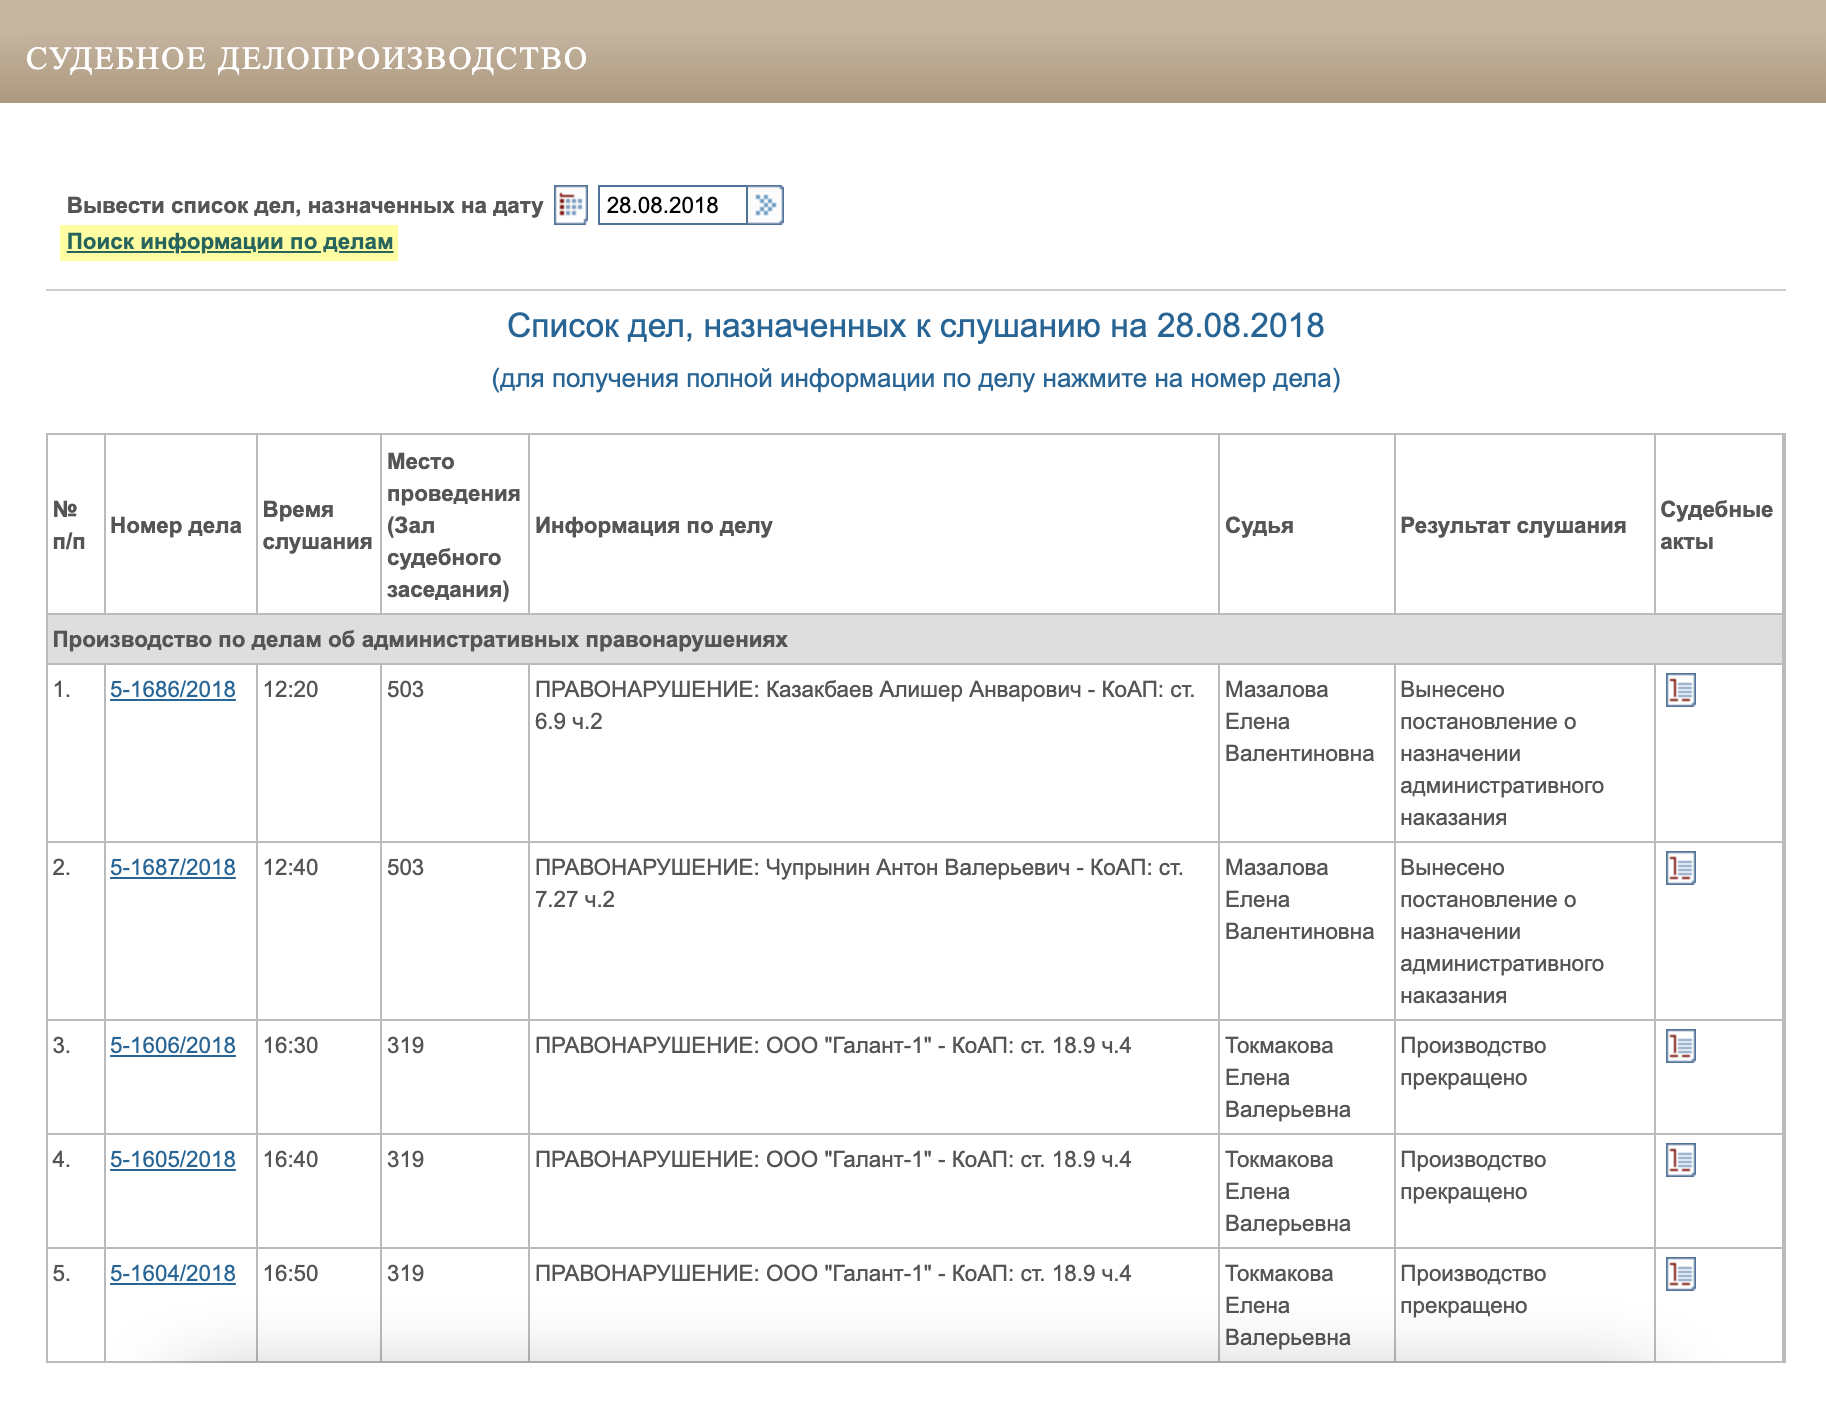Click judge Токмакова Елена Валерьевна in row 5
Viewport: 1826px width, 1410px height.
[x=1288, y=1306]
